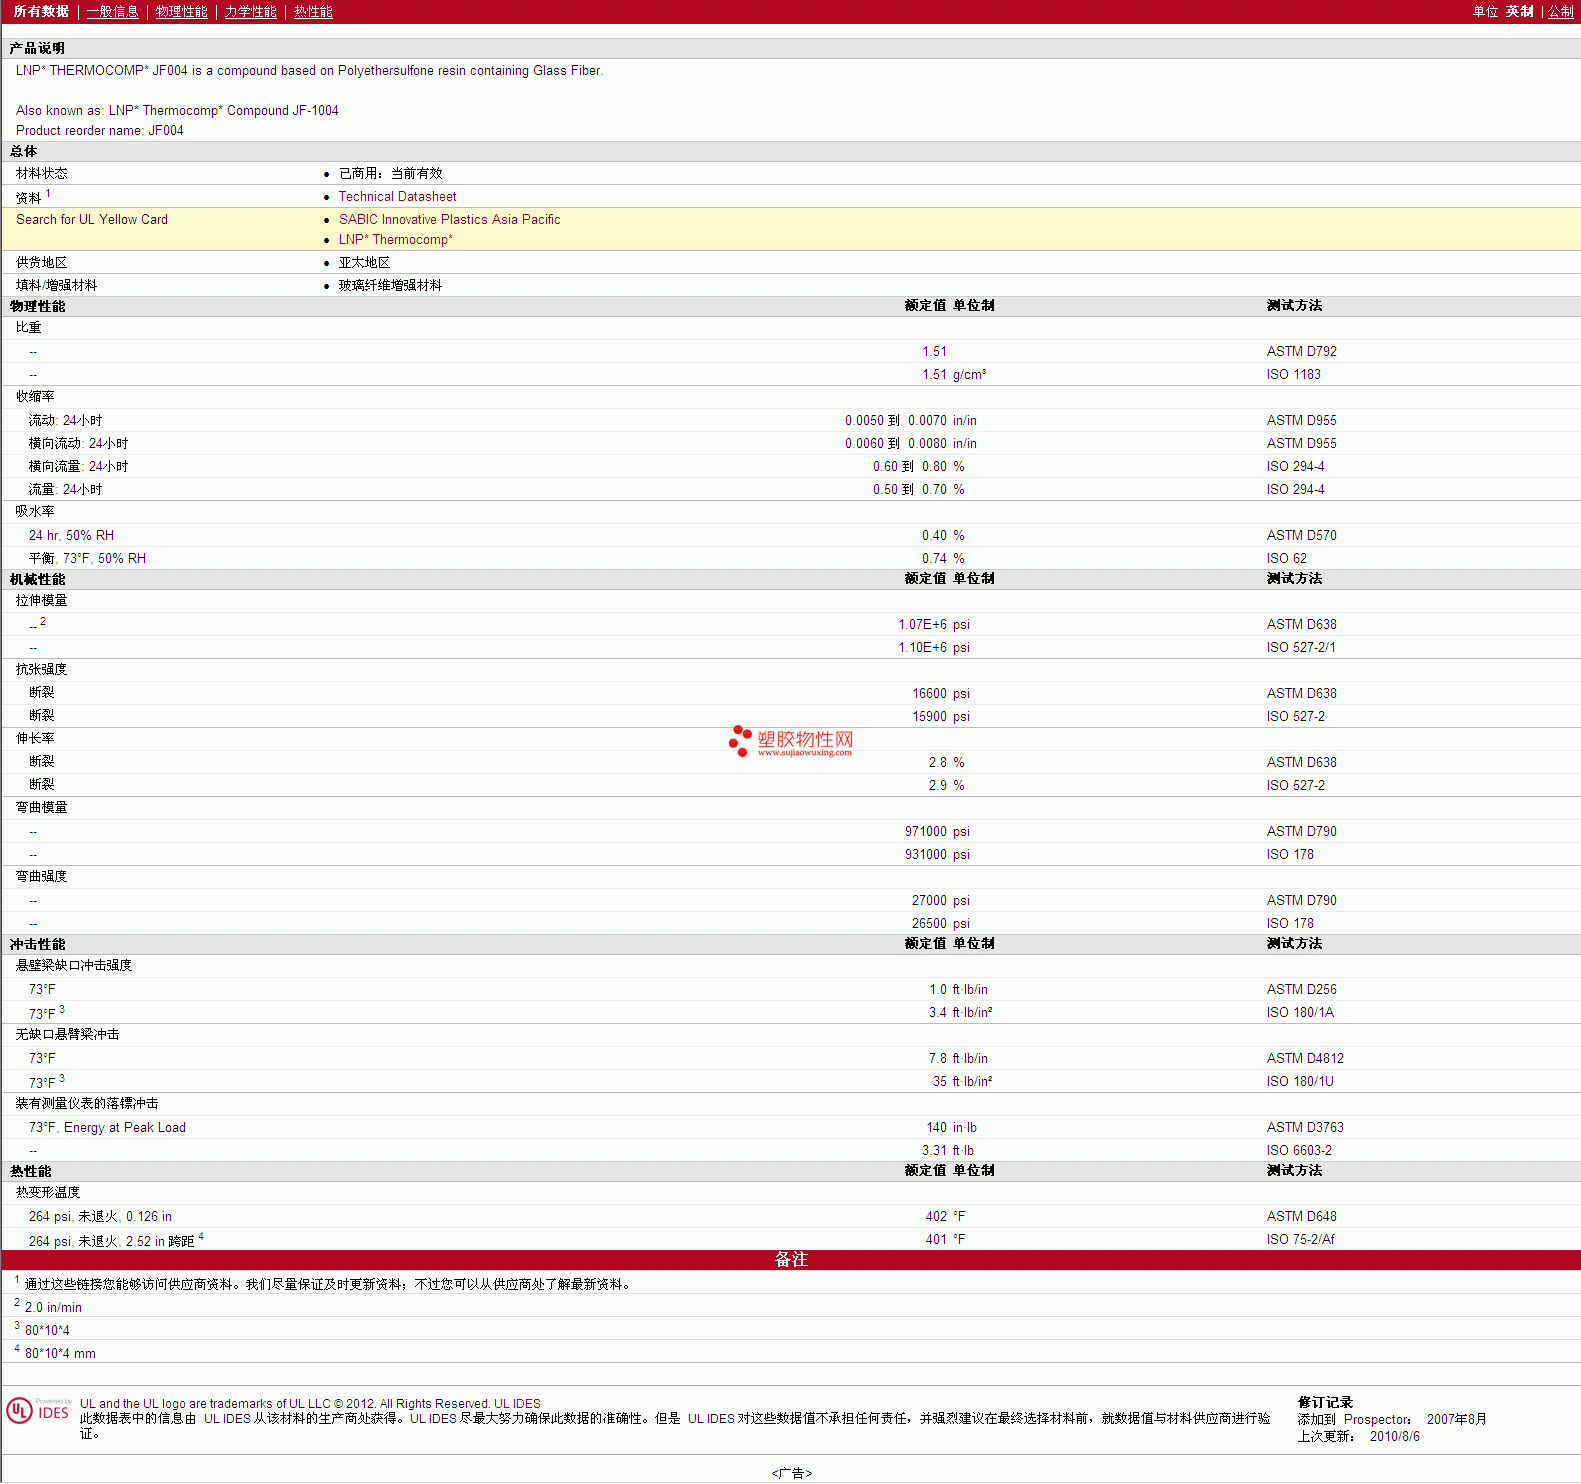Select the ASTM D648 test method

coord(1301,1217)
